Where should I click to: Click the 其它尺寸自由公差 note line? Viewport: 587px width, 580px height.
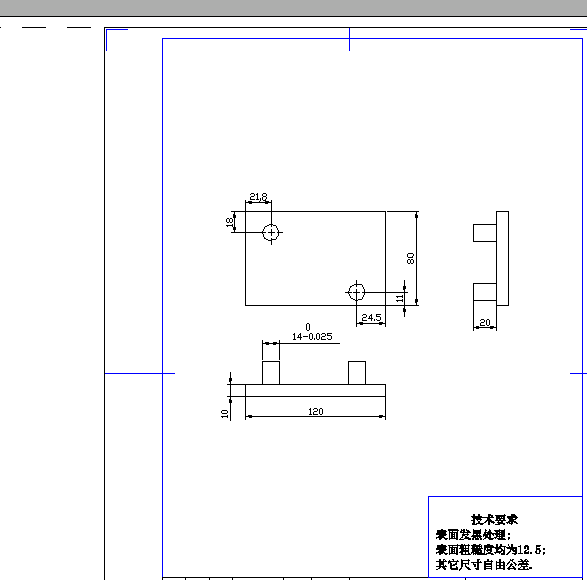[484, 564]
